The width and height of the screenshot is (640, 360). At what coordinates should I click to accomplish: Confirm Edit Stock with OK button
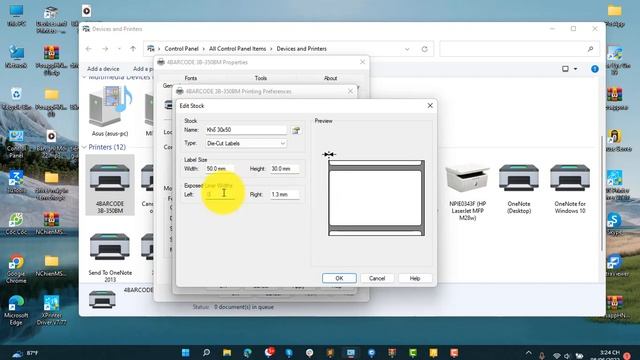(x=339, y=278)
